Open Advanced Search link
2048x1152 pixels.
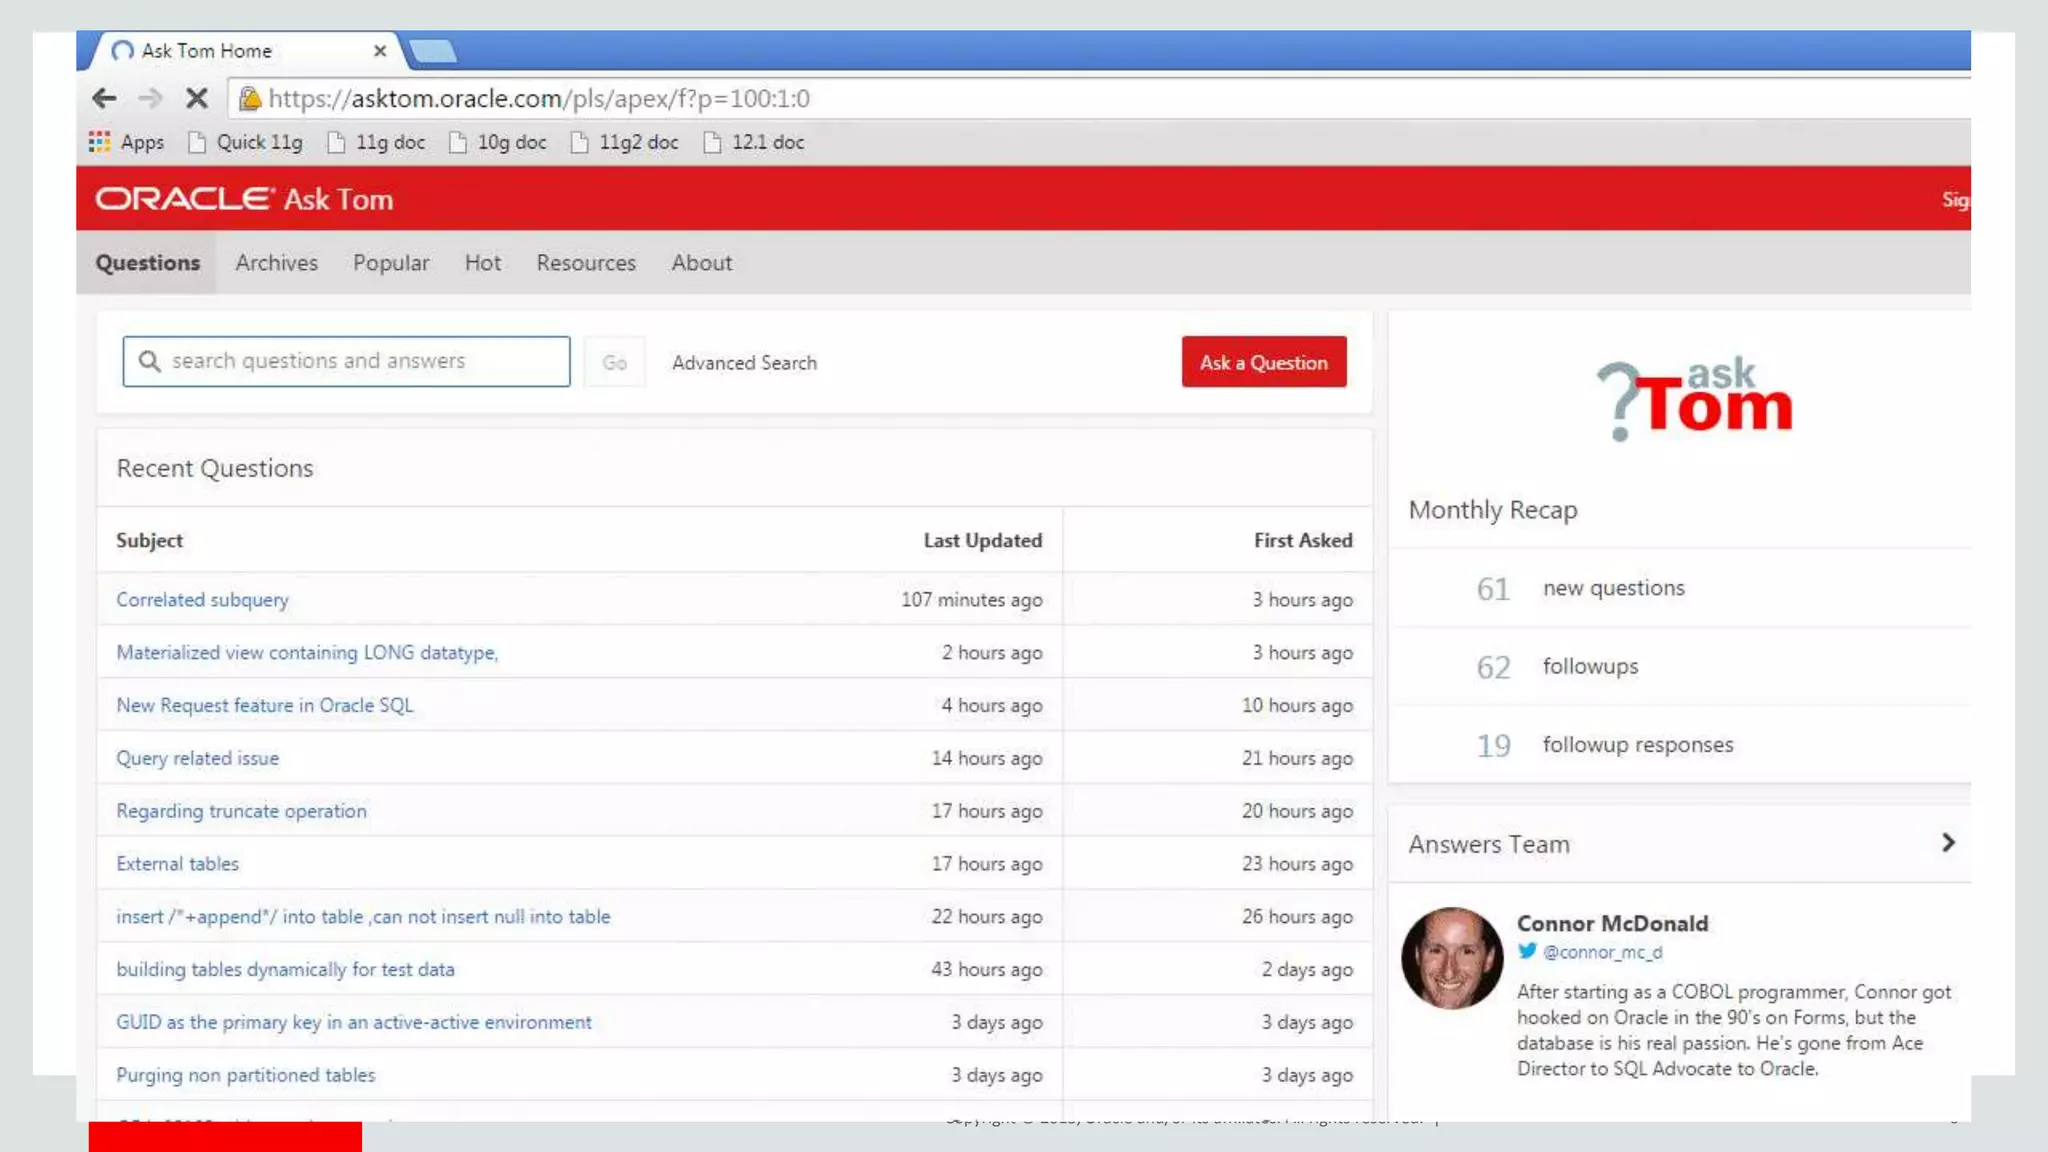pyautogui.click(x=744, y=363)
